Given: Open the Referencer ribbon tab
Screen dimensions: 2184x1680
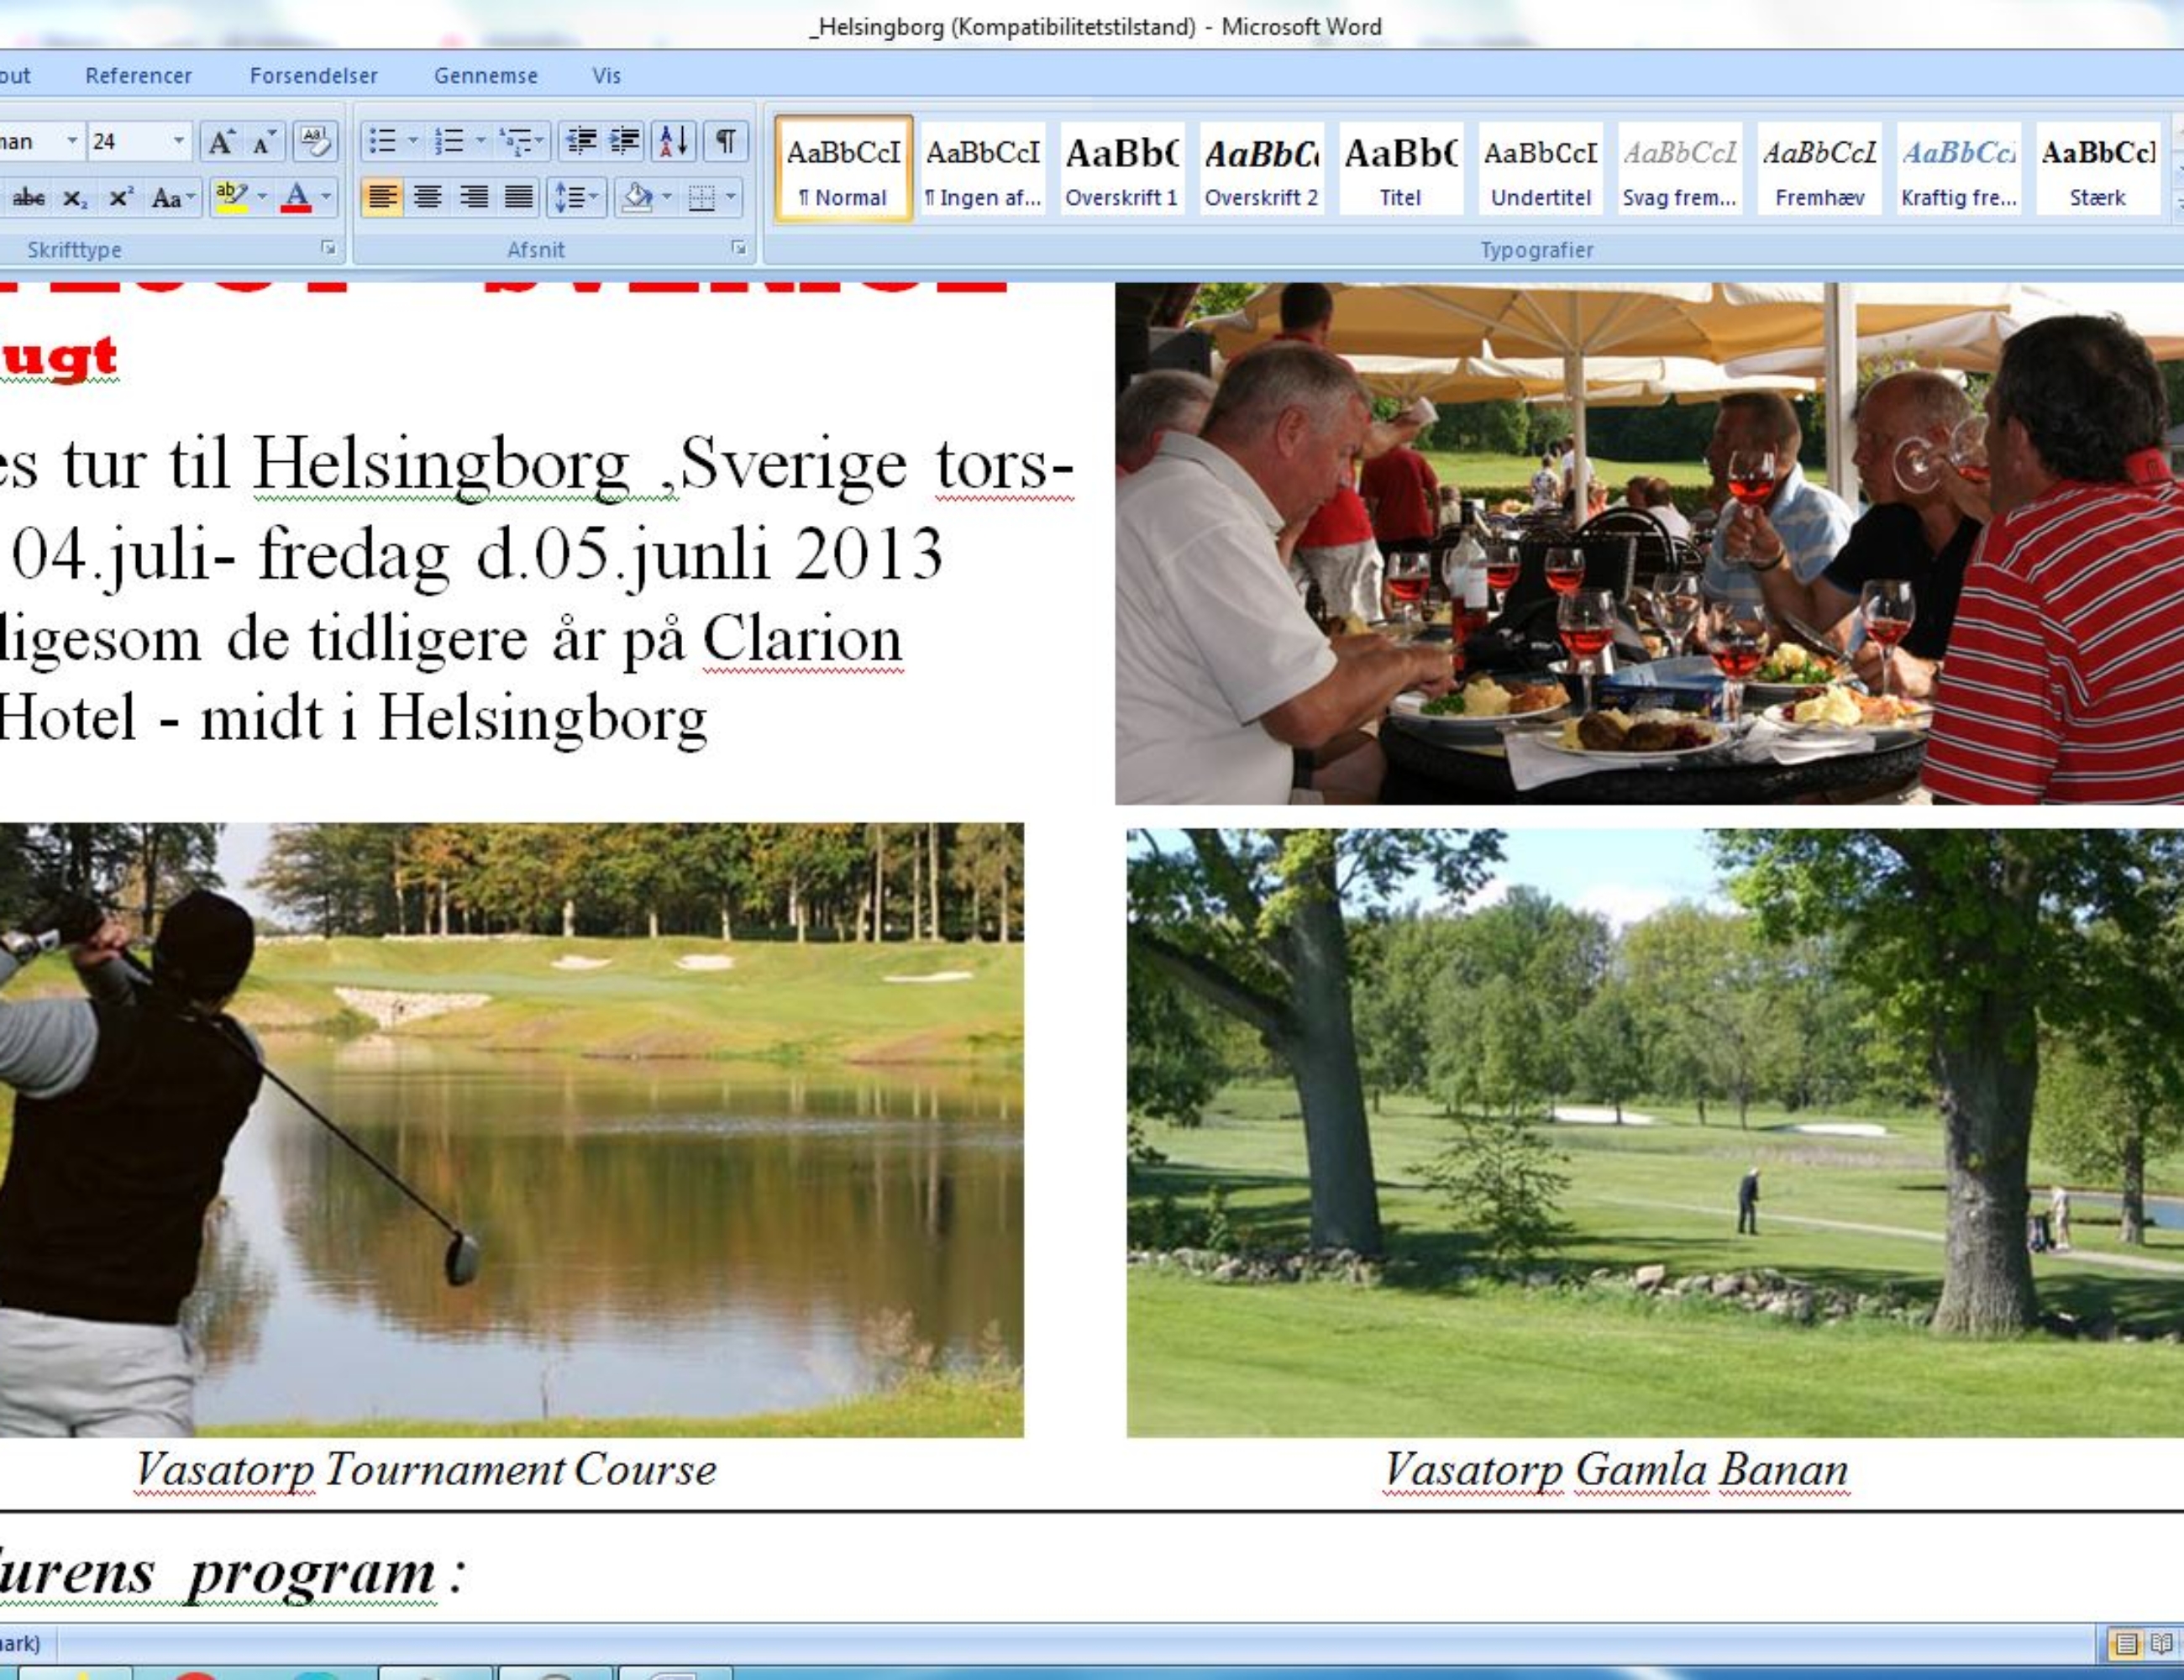Looking at the screenshot, I should pos(138,75).
